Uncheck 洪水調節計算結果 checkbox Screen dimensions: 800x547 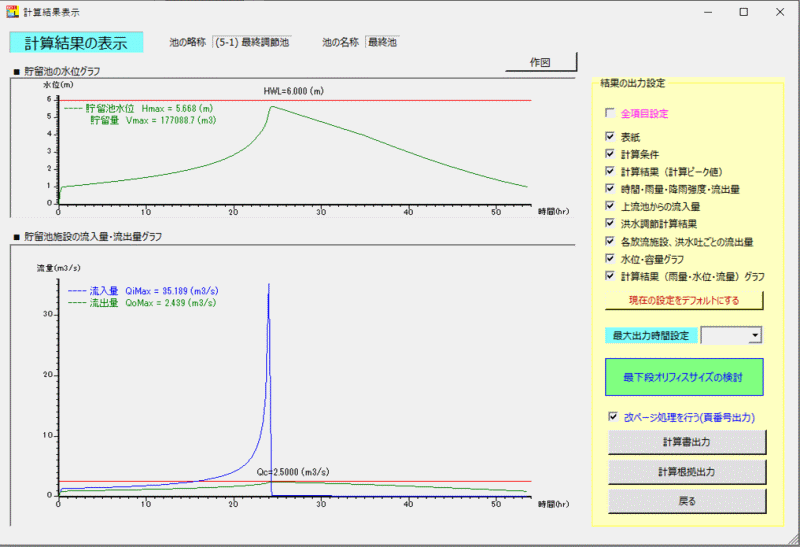pos(610,223)
